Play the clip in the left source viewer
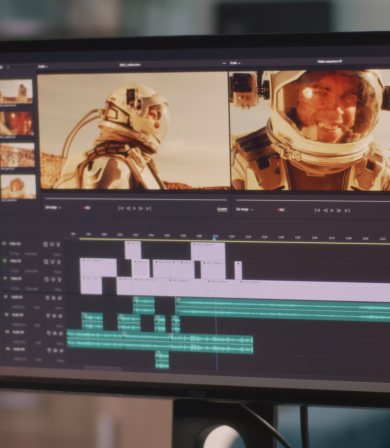 click(x=134, y=208)
